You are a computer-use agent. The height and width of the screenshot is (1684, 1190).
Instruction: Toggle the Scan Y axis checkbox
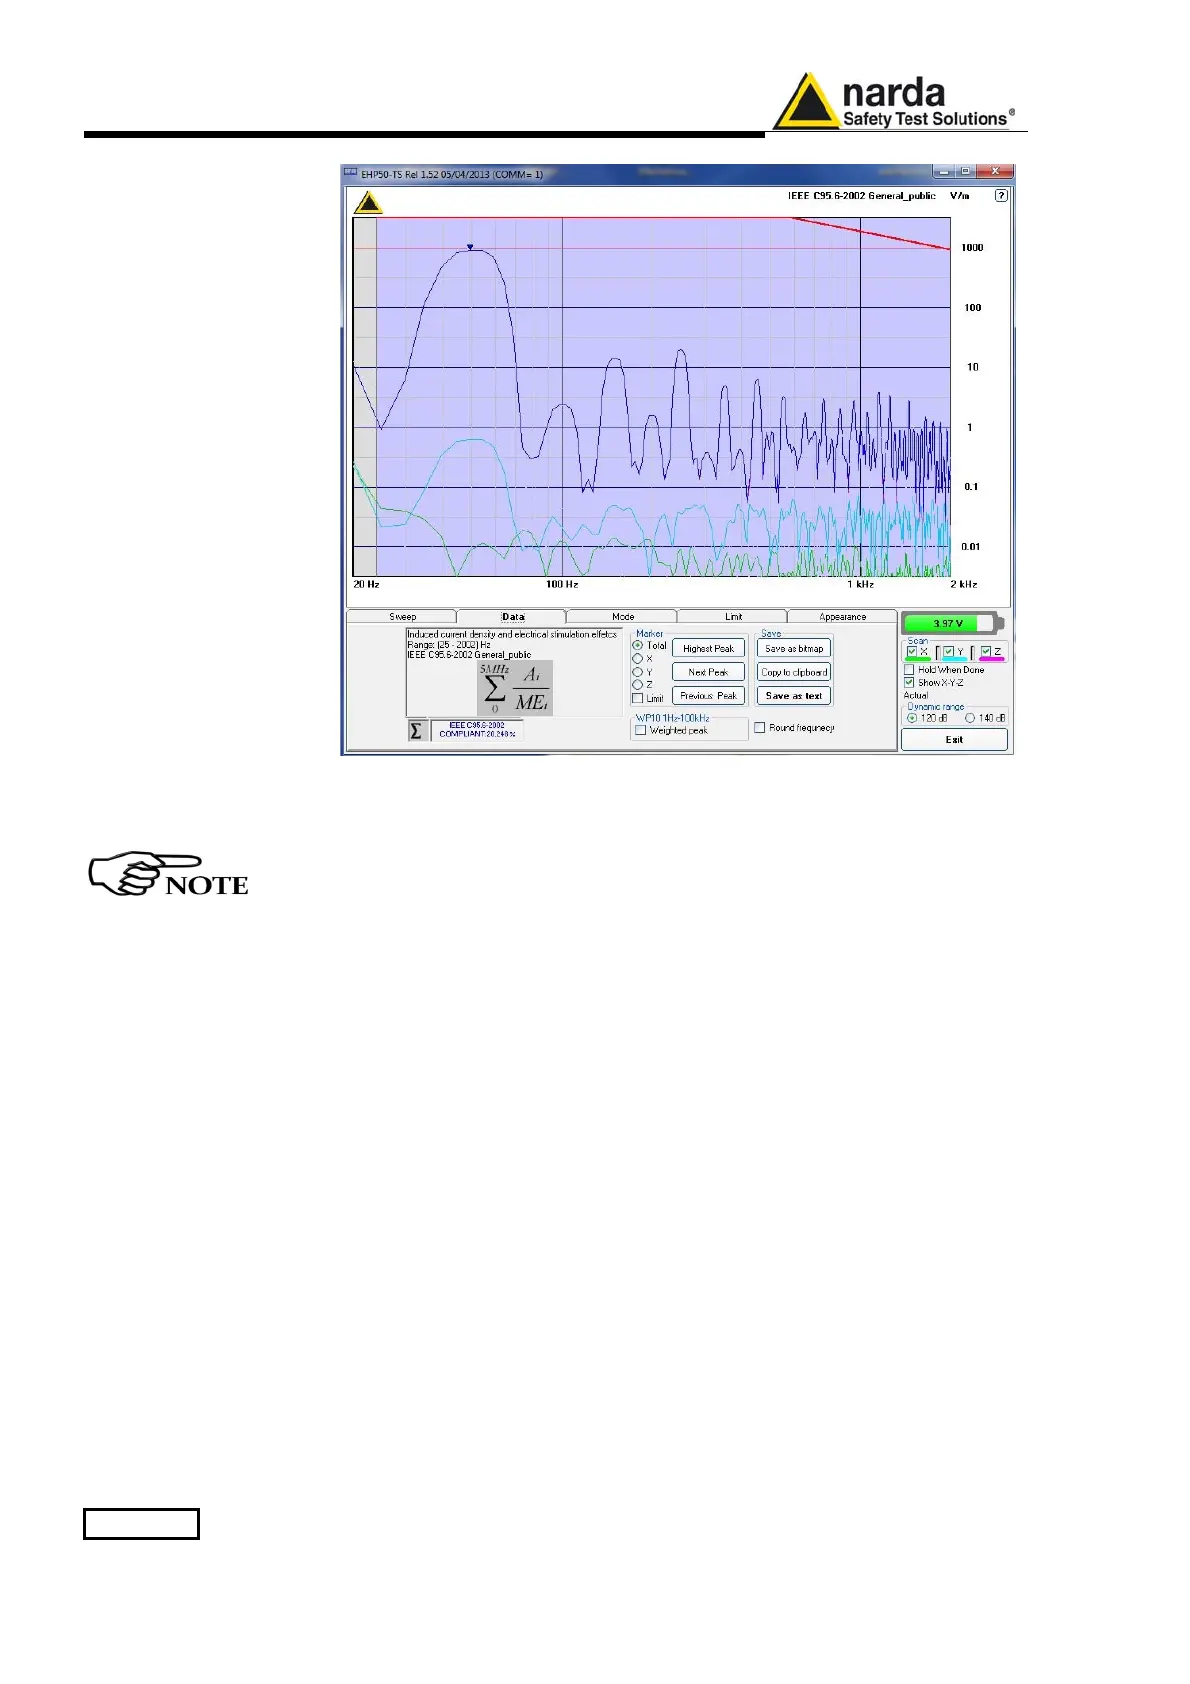(949, 652)
